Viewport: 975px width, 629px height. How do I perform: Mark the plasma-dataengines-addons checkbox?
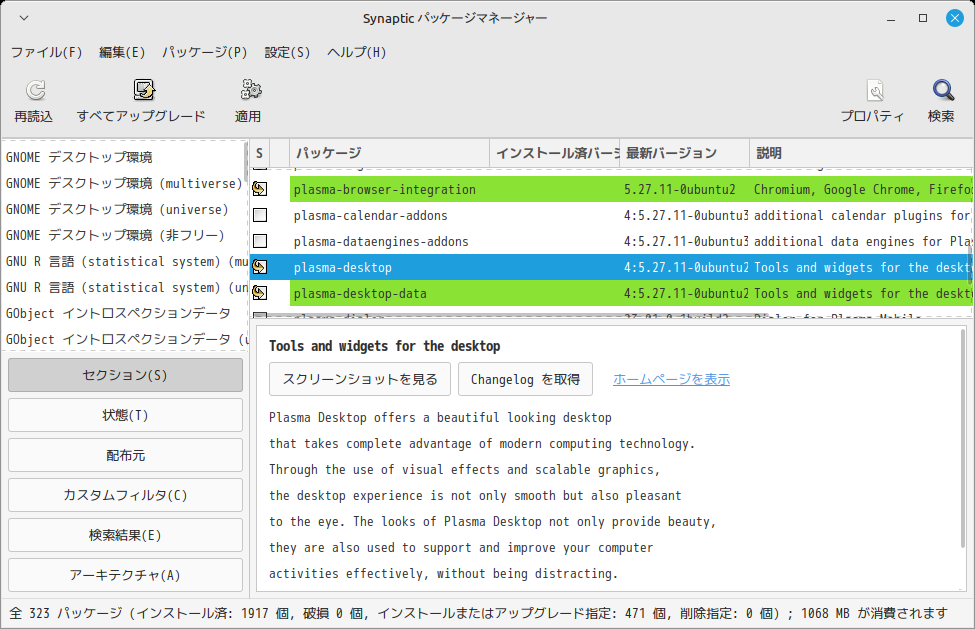(260, 242)
